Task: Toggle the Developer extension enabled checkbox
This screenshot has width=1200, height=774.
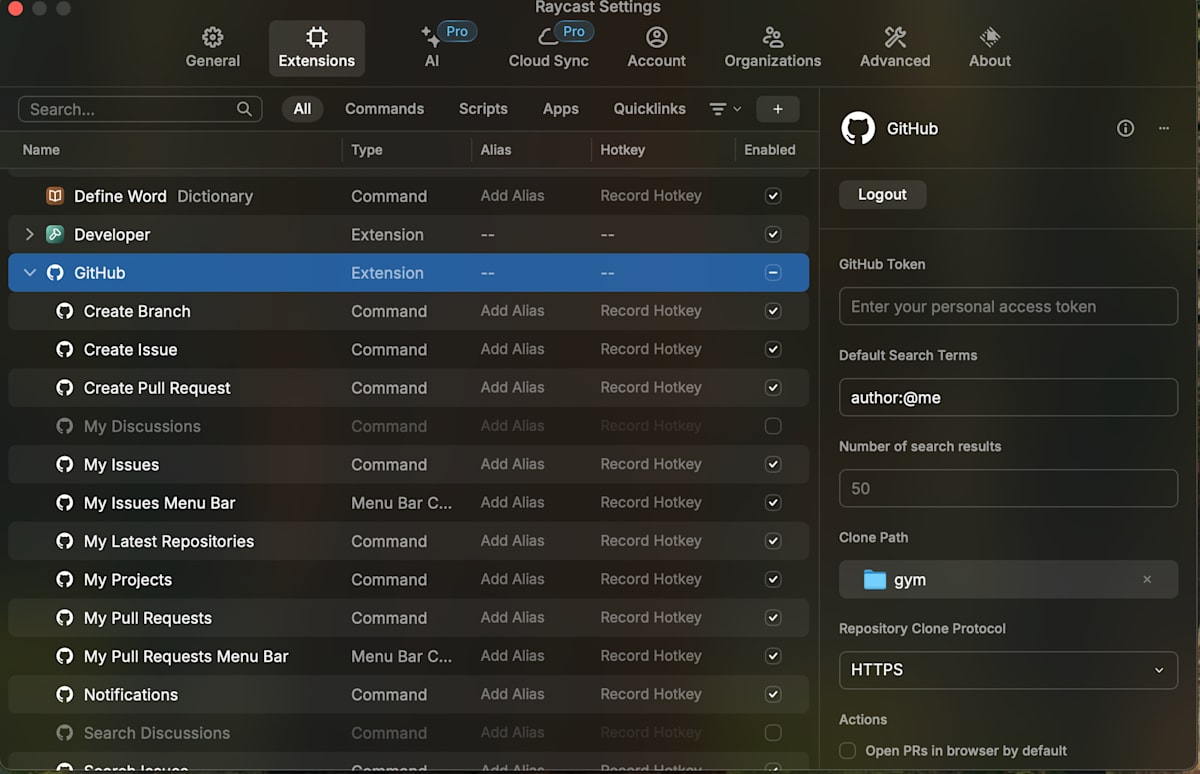Action: point(772,234)
